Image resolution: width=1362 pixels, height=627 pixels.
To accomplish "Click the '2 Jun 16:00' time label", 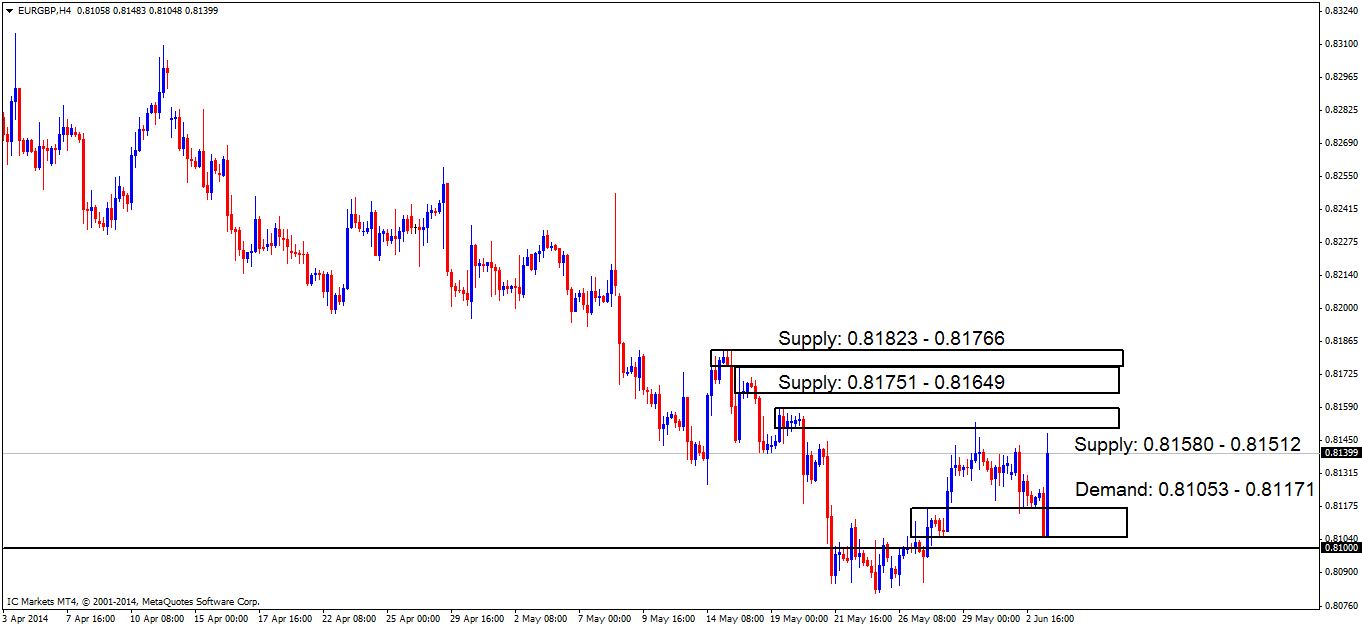I will [x=1050, y=619].
